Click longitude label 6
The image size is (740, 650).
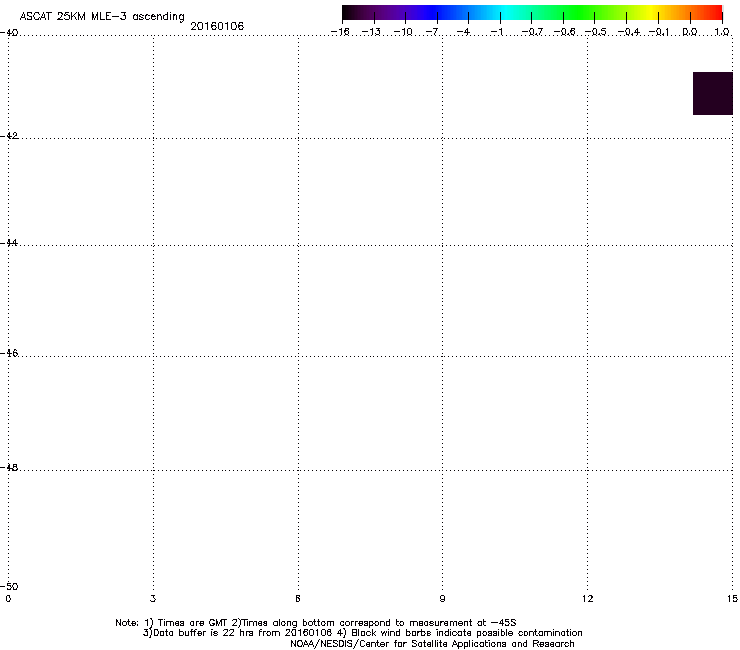point(298,599)
